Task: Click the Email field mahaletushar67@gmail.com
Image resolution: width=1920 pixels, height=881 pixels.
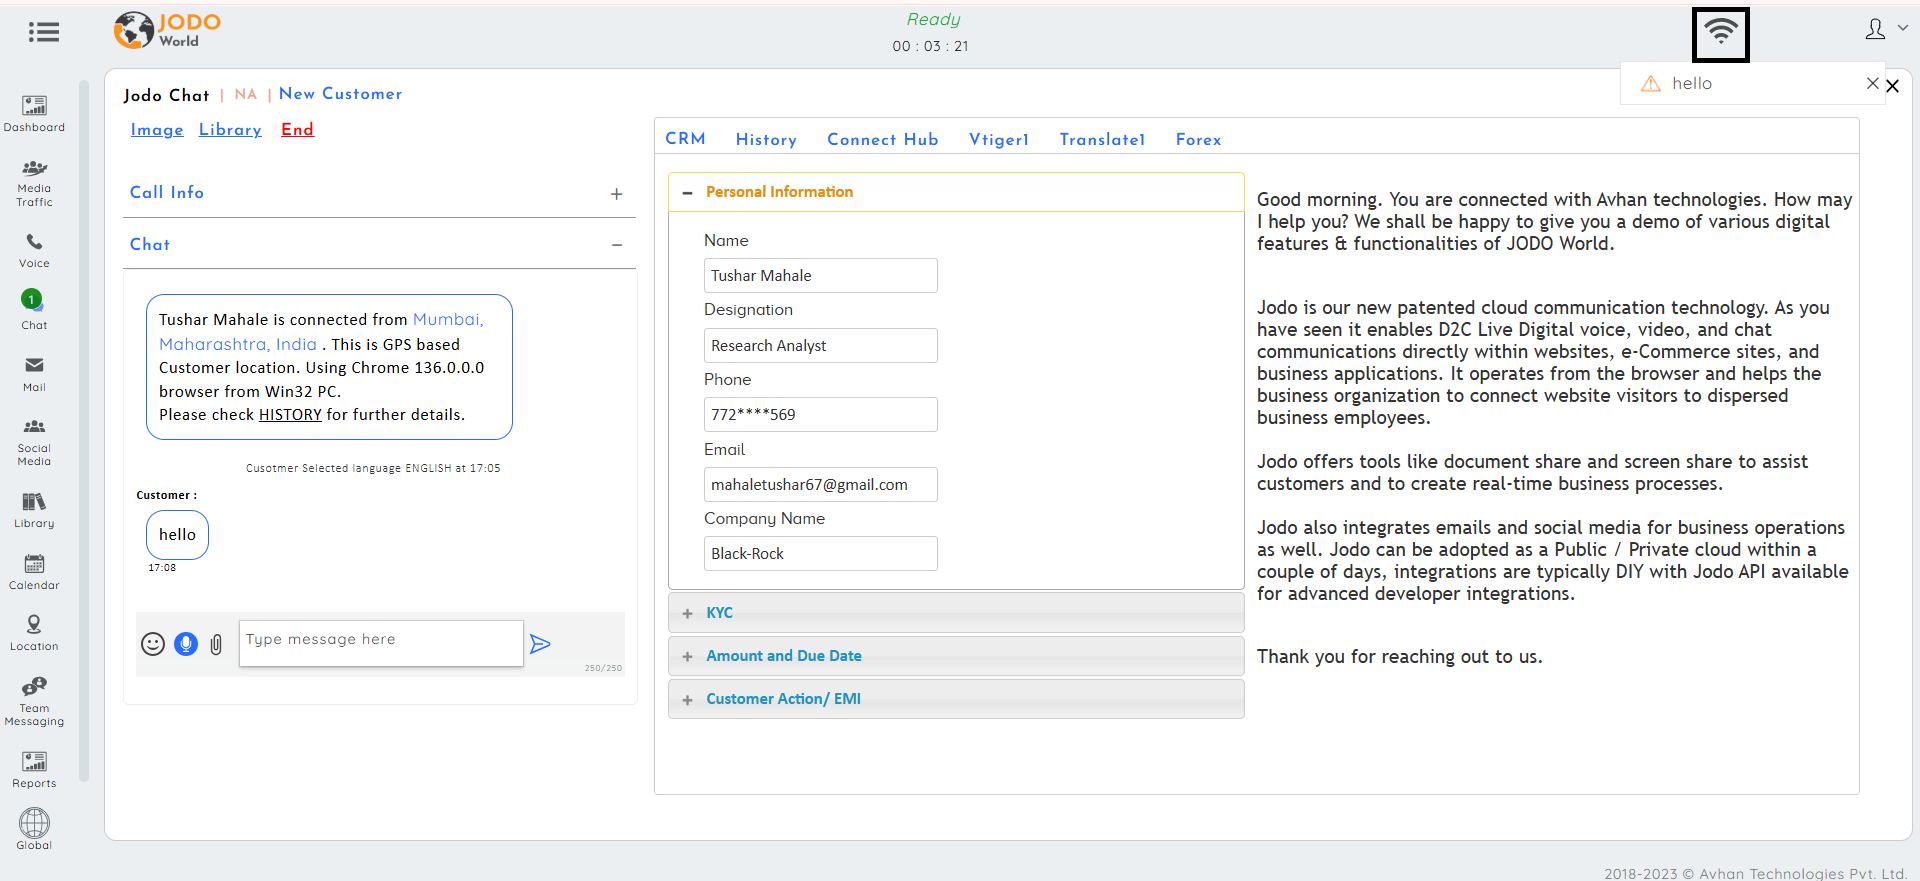Action: pos(820,485)
